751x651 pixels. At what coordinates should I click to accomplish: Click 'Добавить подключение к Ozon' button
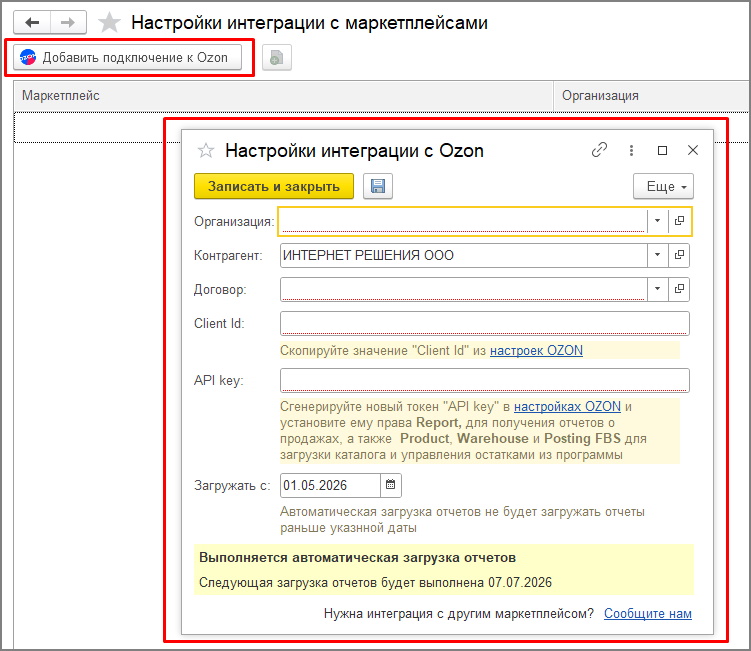[x=127, y=57]
